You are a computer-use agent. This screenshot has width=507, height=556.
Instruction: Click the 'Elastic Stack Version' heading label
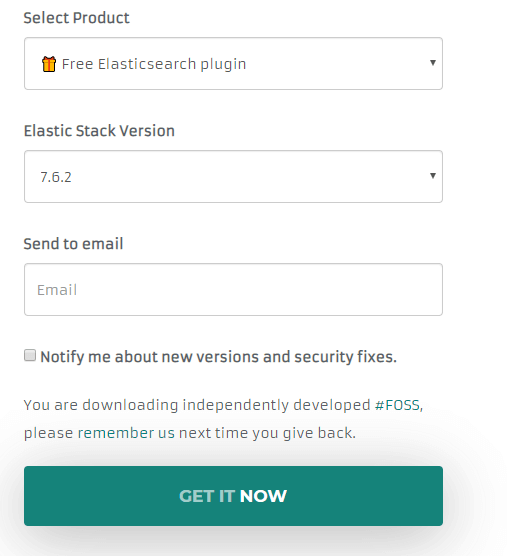tap(99, 130)
